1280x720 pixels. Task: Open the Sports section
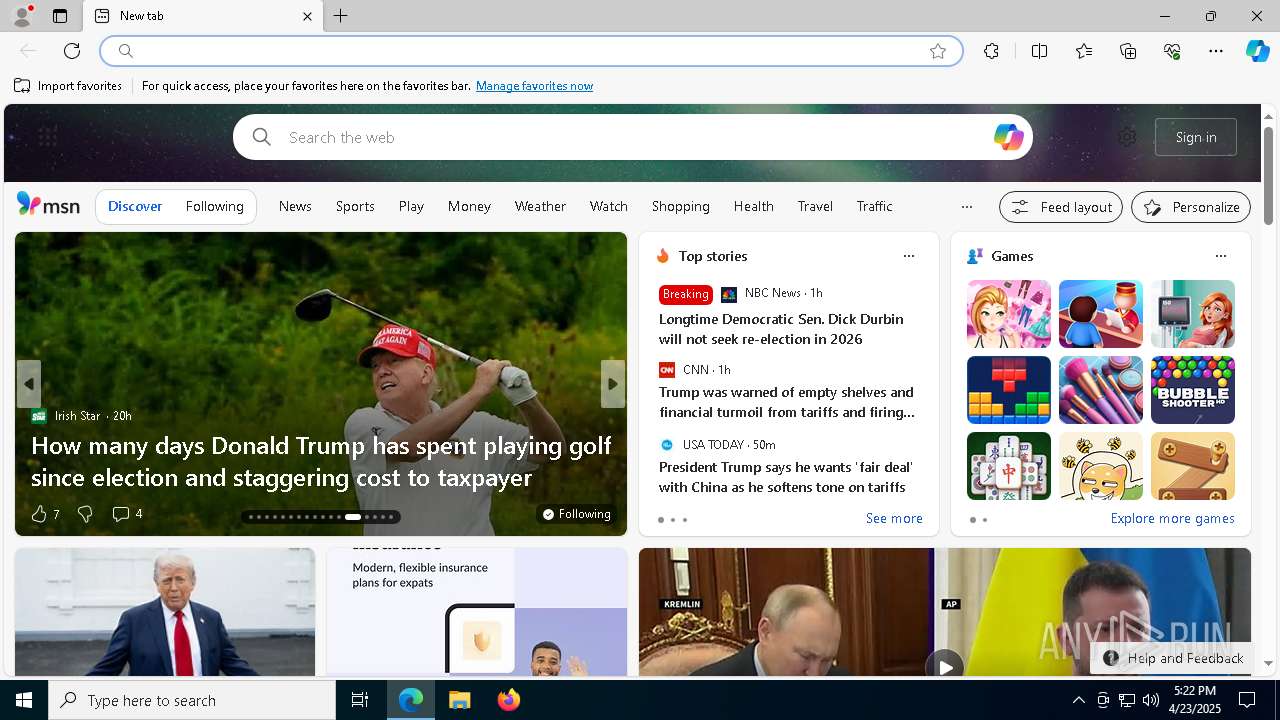click(355, 206)
